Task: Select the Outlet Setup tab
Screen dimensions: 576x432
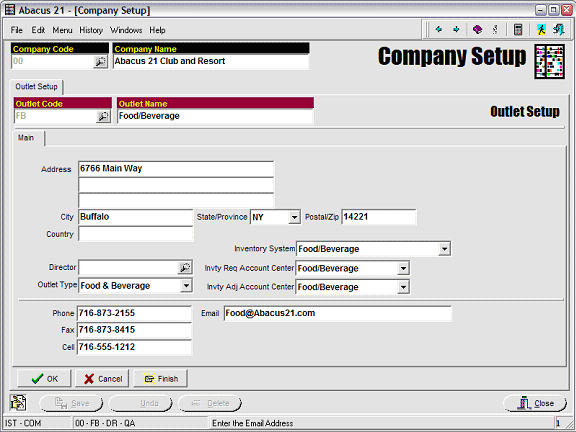Action: point(36,87)
